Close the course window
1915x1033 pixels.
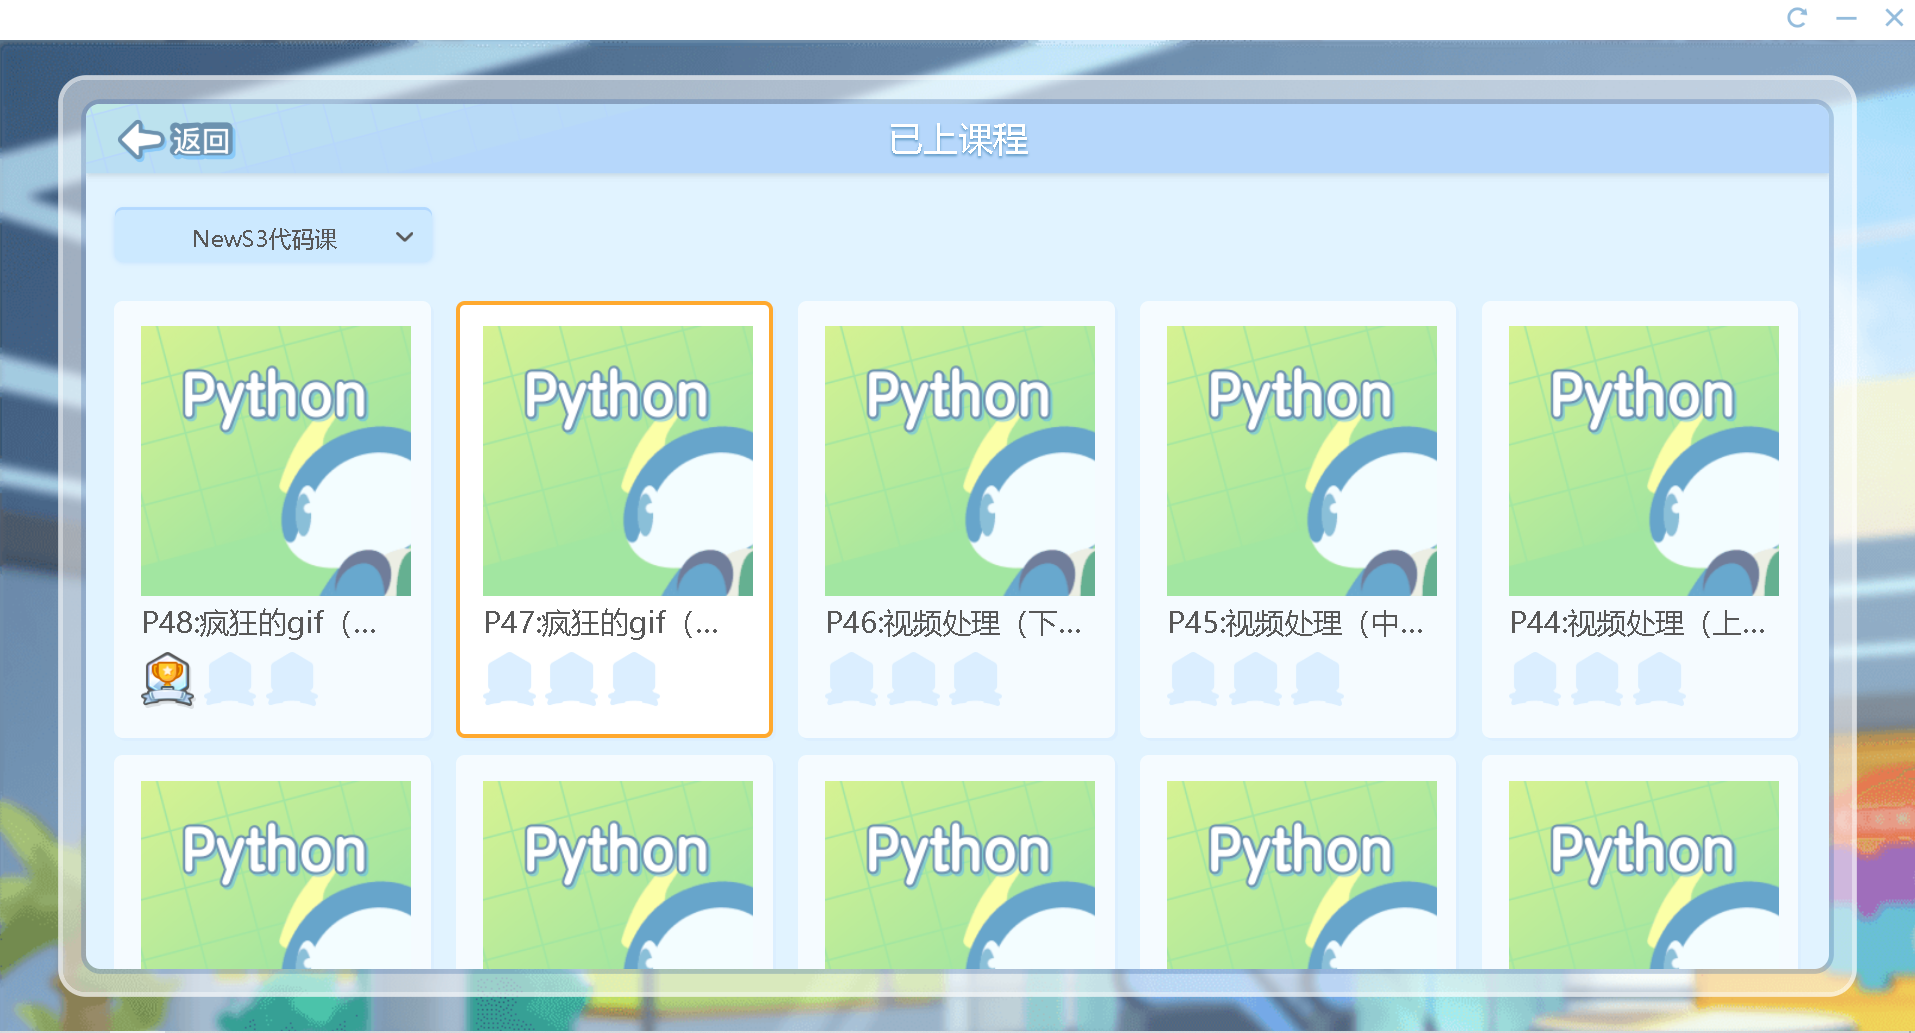coord(1894,18)
